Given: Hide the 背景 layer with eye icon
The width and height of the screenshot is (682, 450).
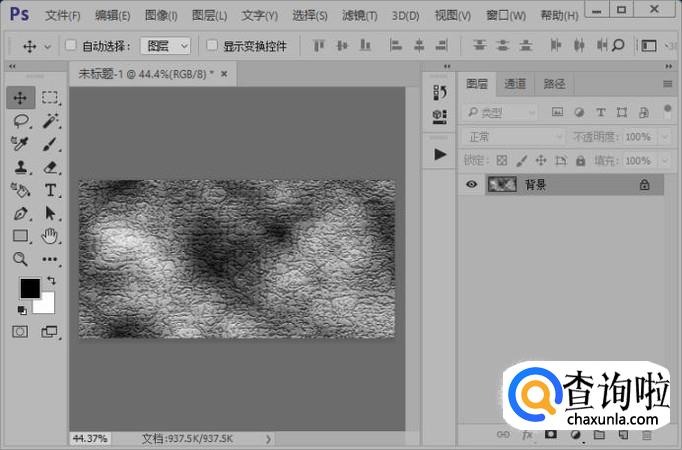Looking at the screenshot, I should 471,184.
